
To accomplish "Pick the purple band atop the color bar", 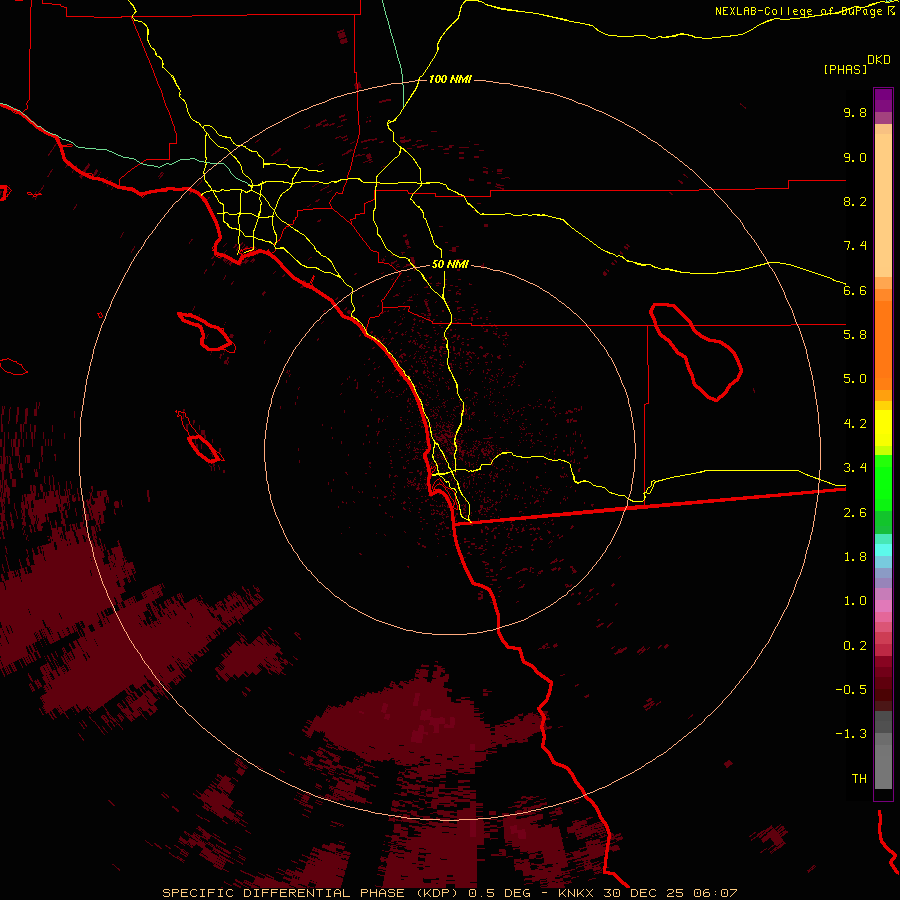I will click(x=883, y=100).
